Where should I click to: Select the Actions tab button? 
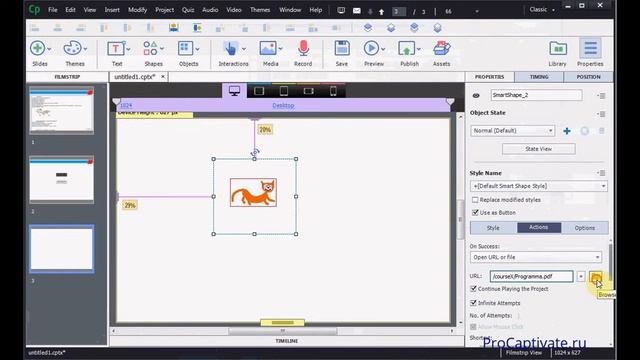(x=539, y=227)
